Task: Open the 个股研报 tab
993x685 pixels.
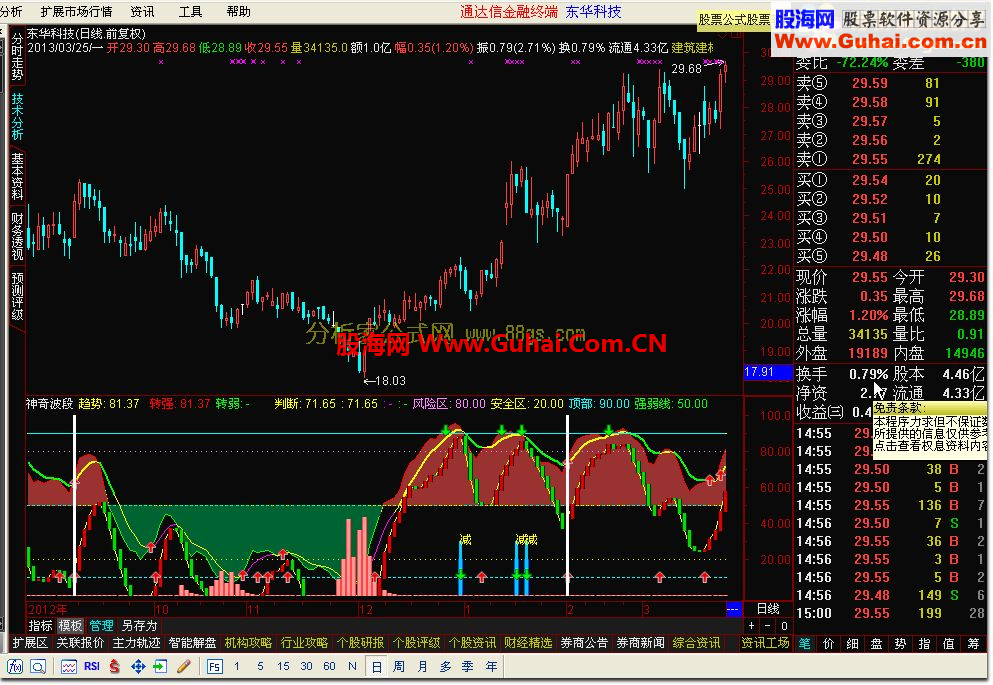Action: (x=360, y=643)
